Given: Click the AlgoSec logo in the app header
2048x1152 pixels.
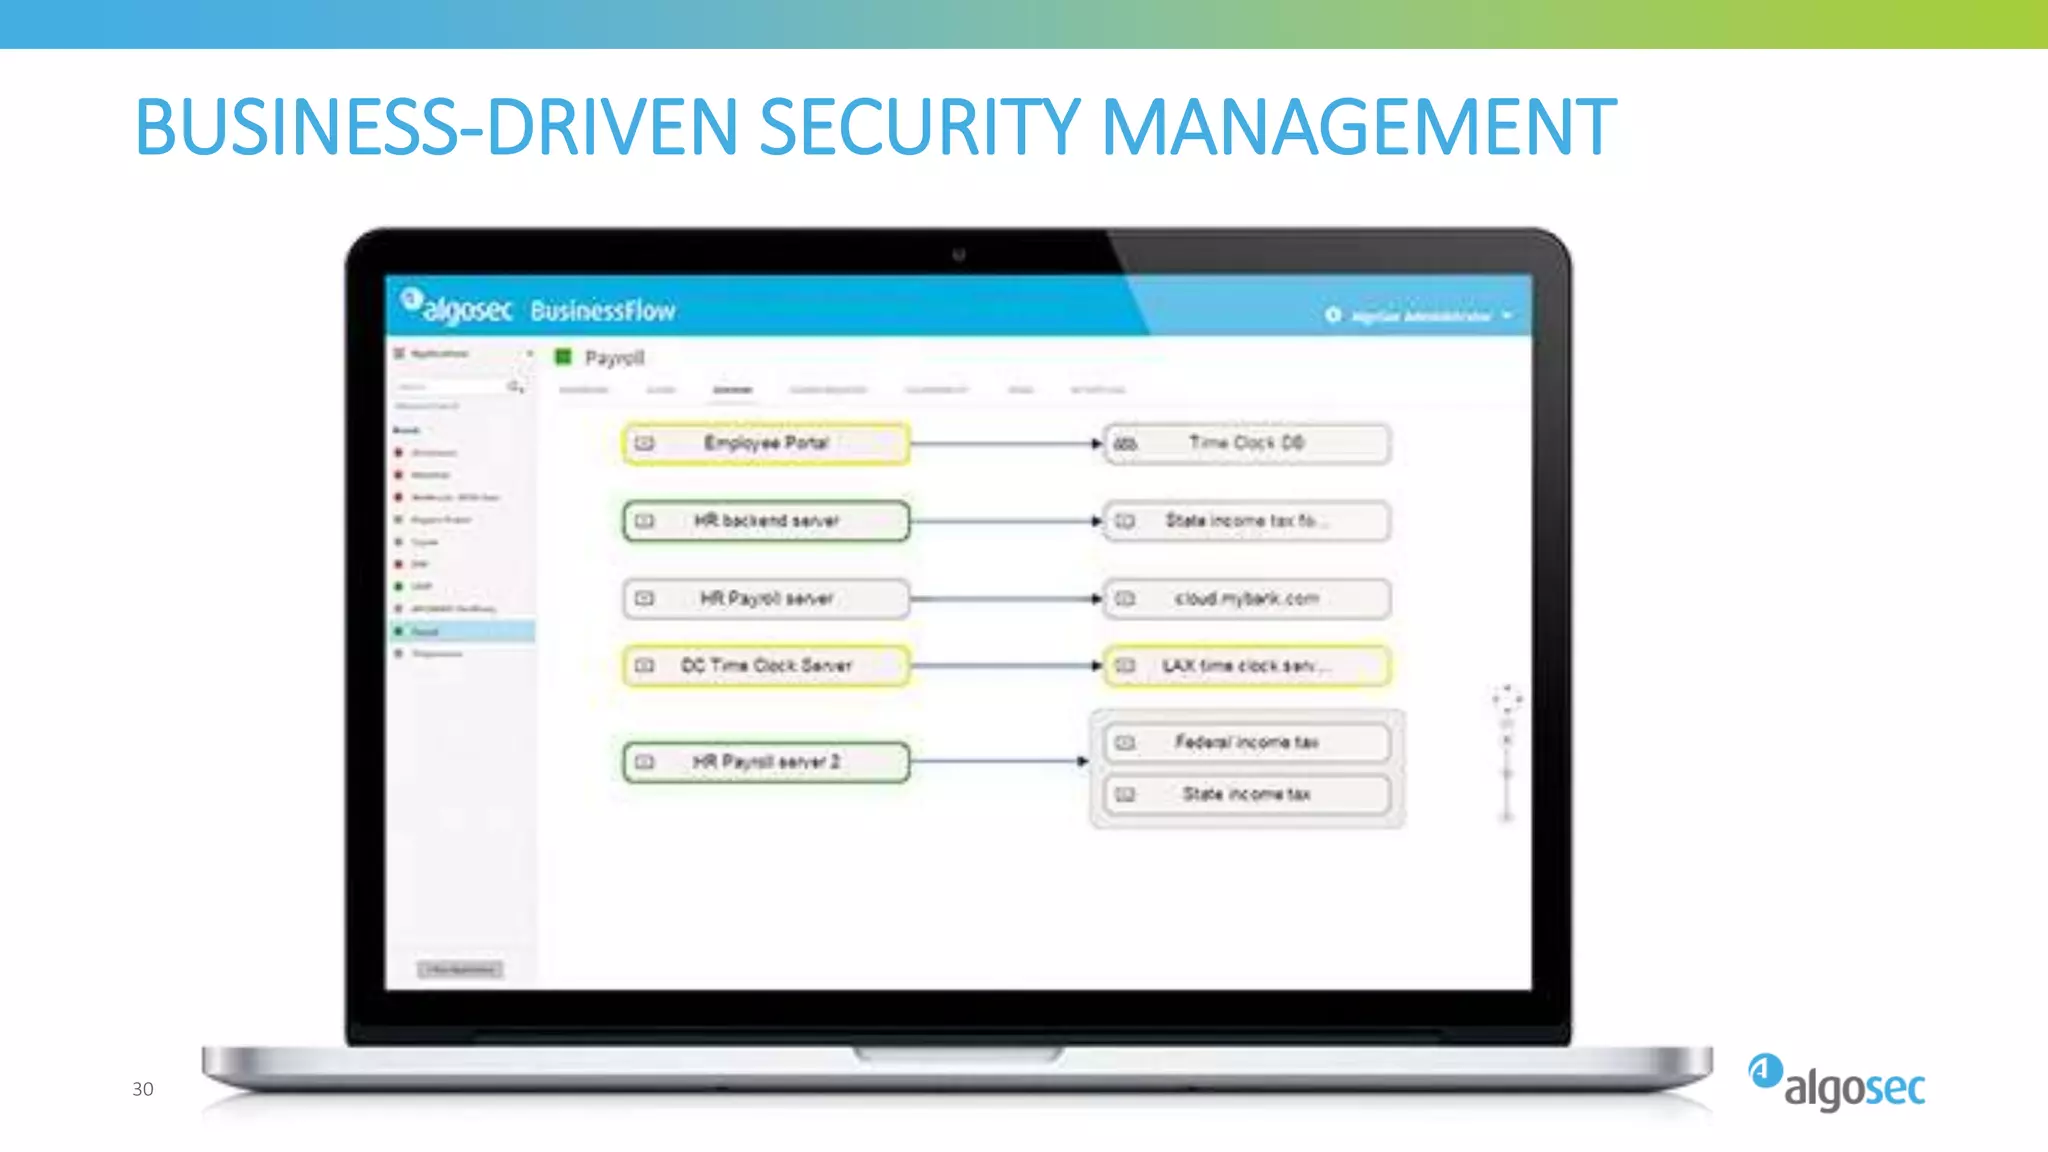Looking at the screenshot, I should click(x=457, y=307).
